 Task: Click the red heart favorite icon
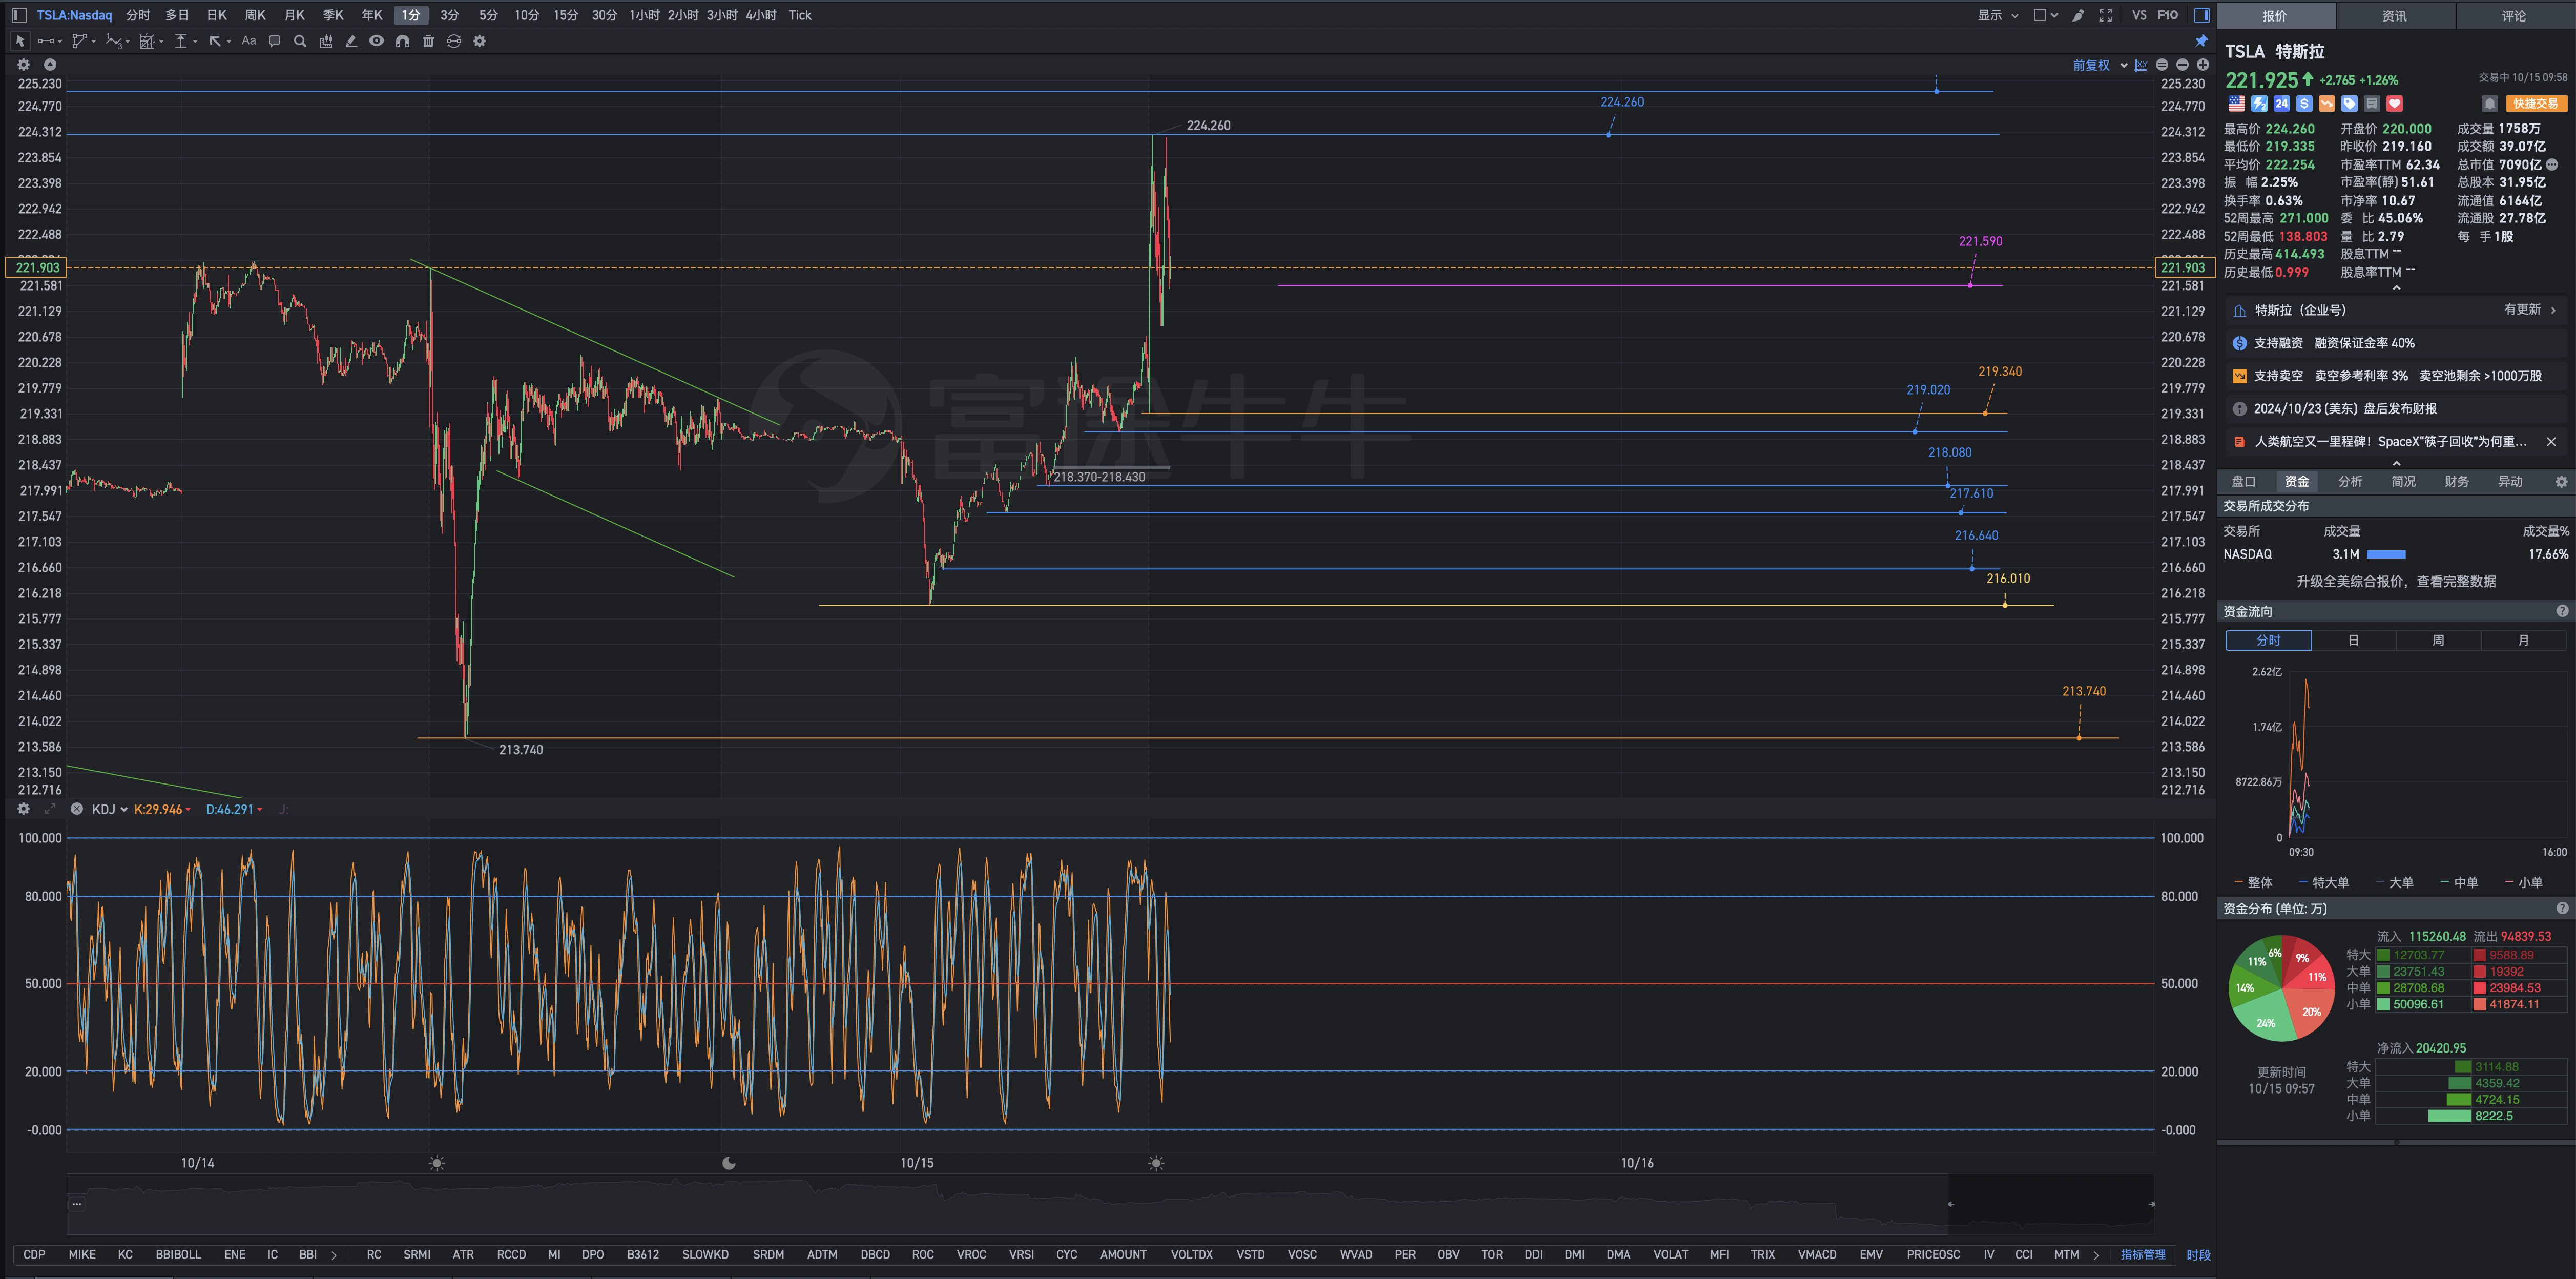click(x=2395, y=103)
